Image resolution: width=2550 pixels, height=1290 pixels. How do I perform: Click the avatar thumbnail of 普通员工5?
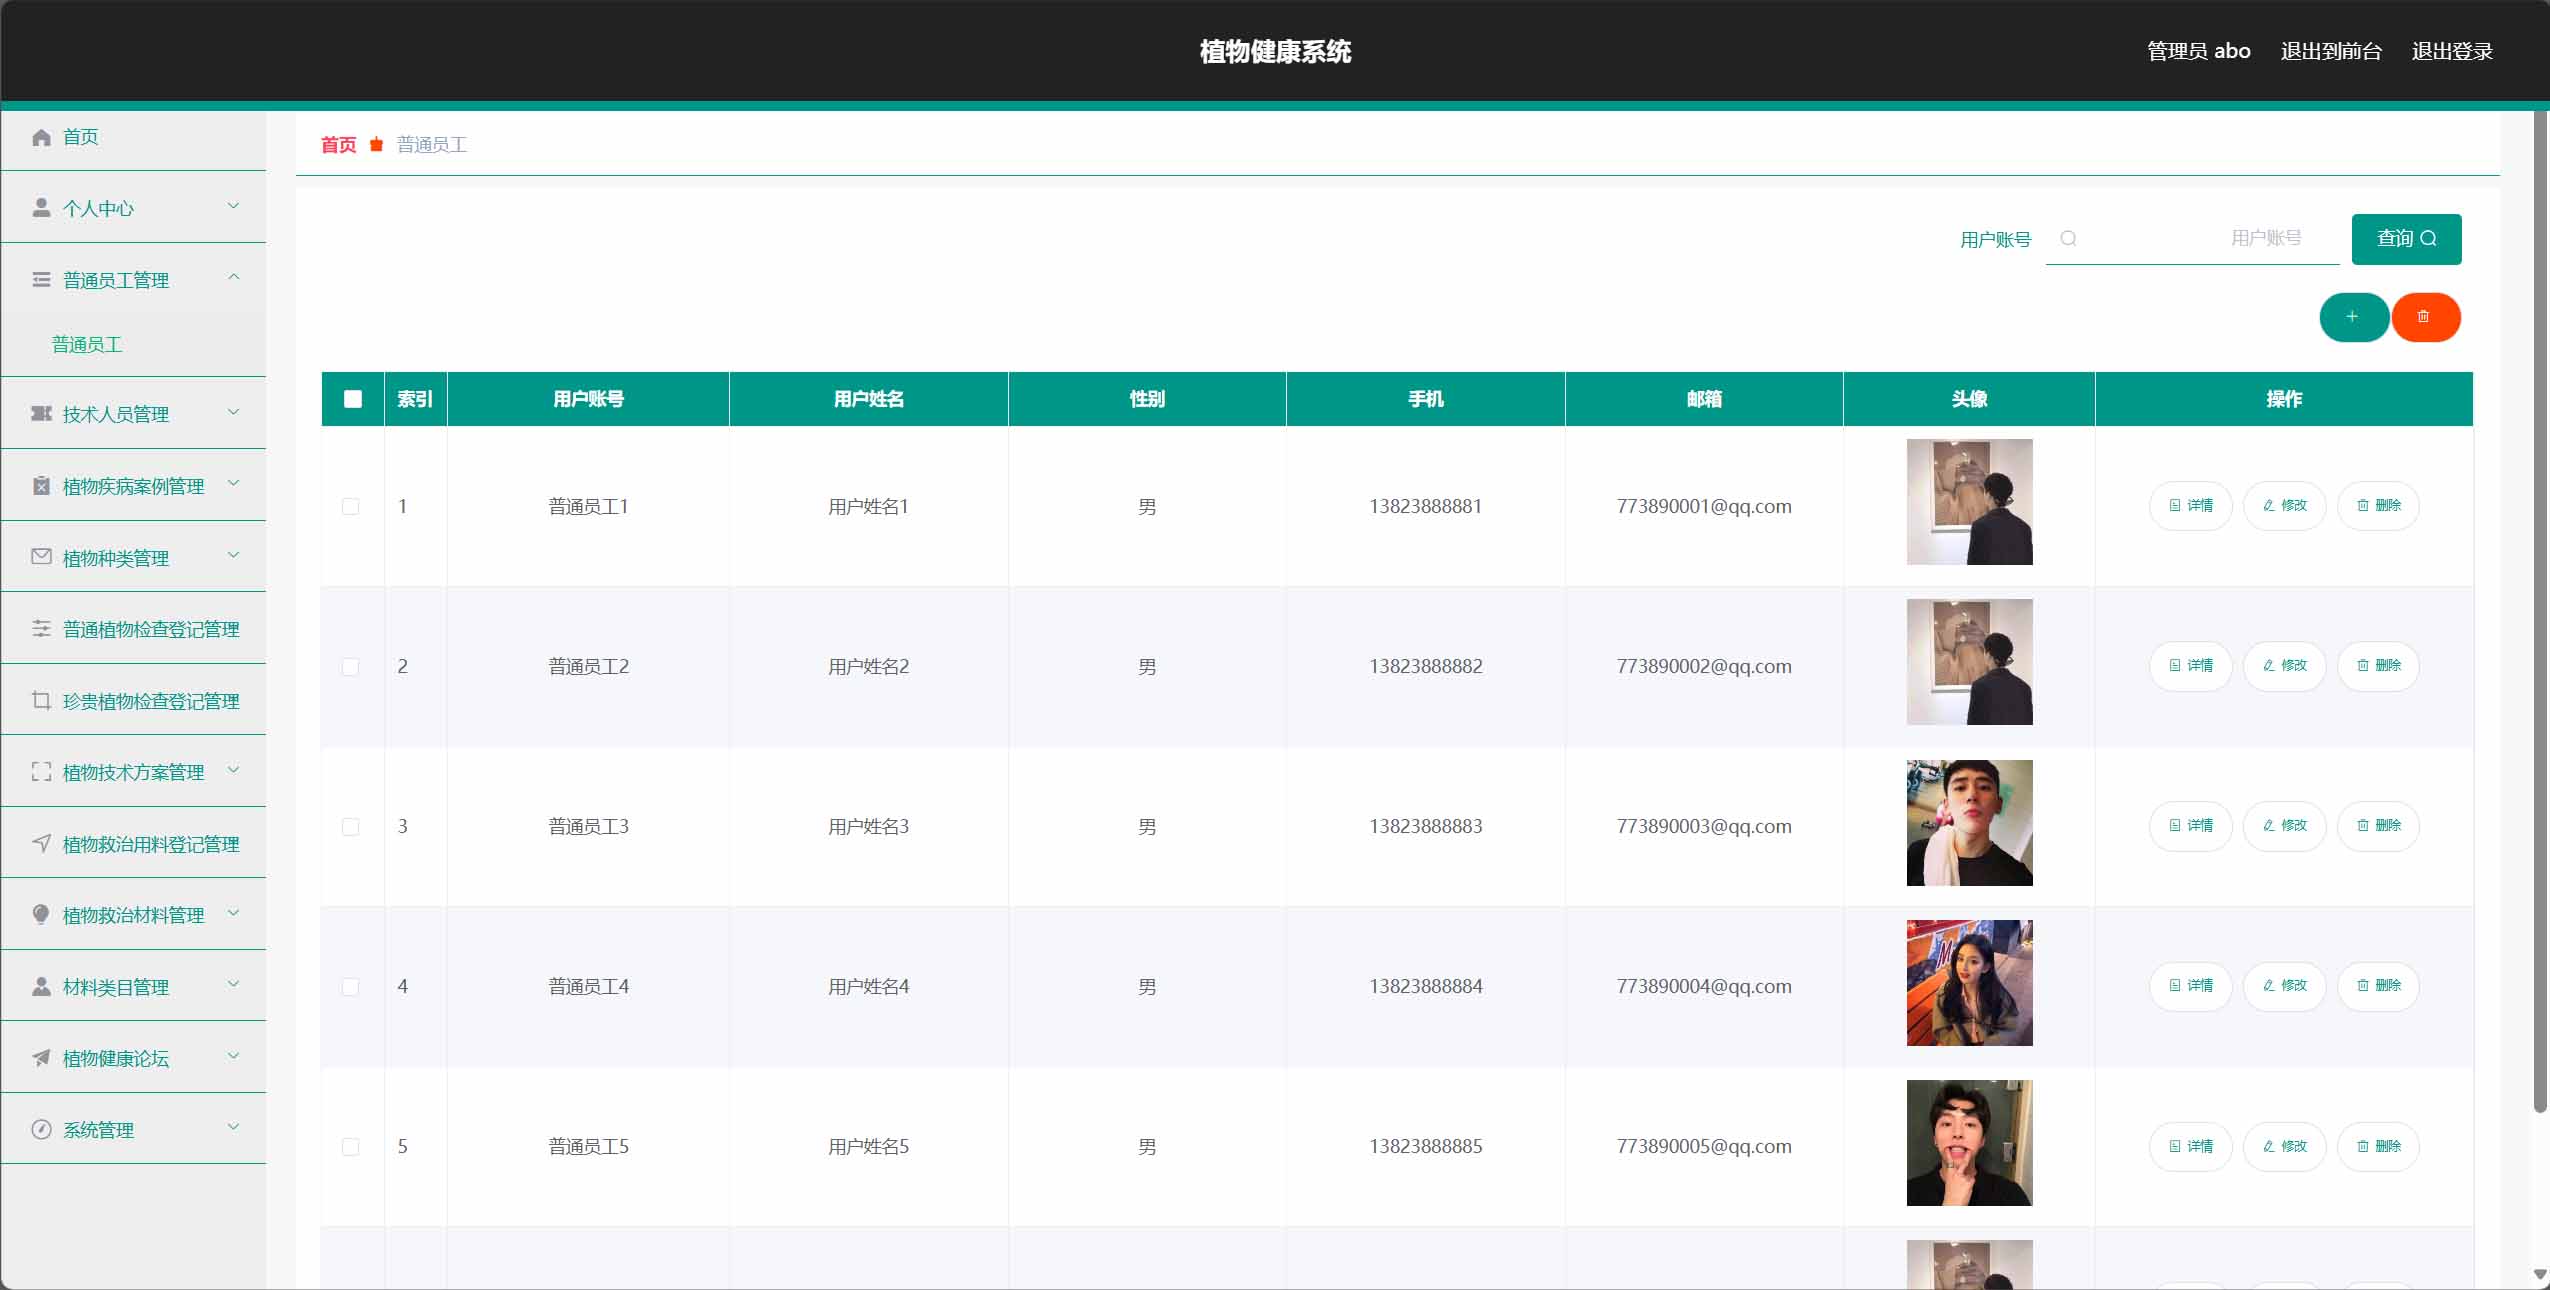click(x=1969, y=1143)
